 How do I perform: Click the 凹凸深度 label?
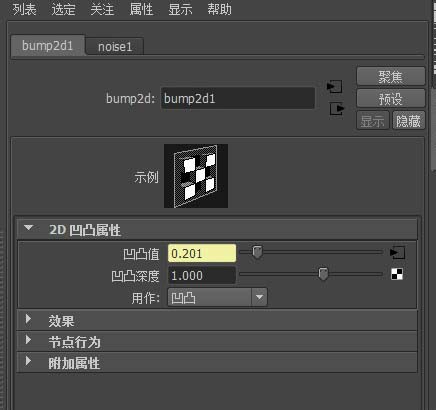tap(135, 276)
